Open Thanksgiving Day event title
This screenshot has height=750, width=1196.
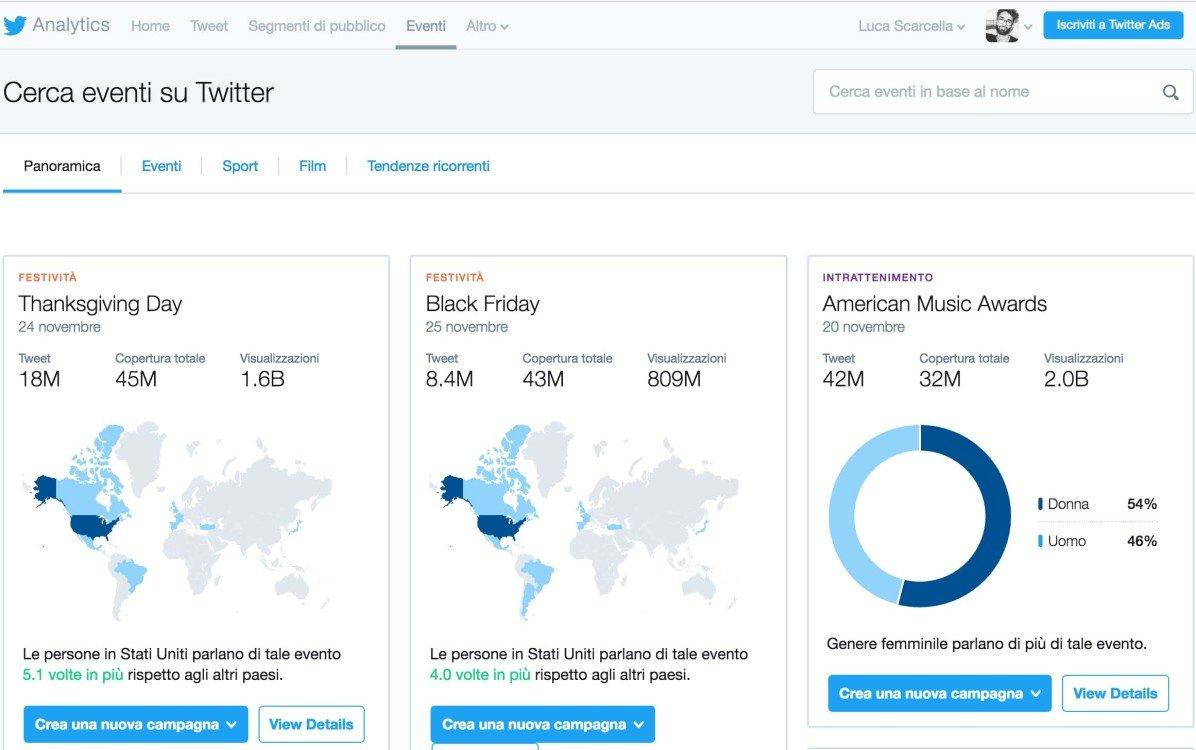click(x=100, y=304)
